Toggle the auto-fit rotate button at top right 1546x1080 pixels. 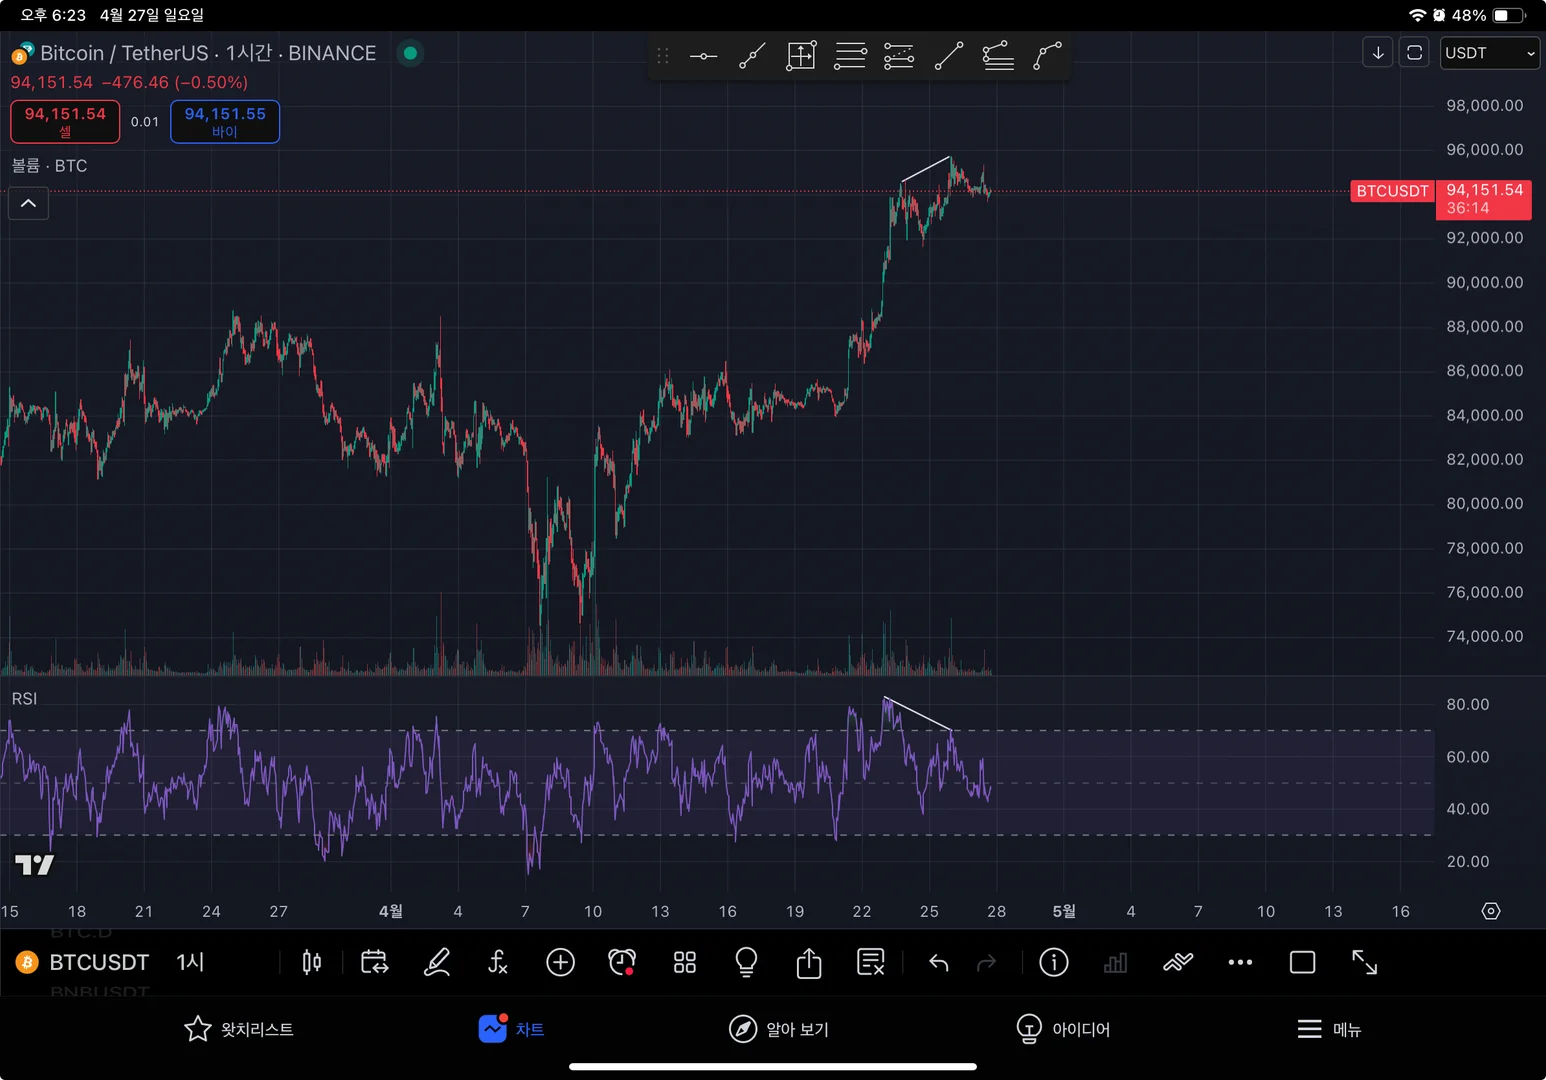click(1414, 53)
